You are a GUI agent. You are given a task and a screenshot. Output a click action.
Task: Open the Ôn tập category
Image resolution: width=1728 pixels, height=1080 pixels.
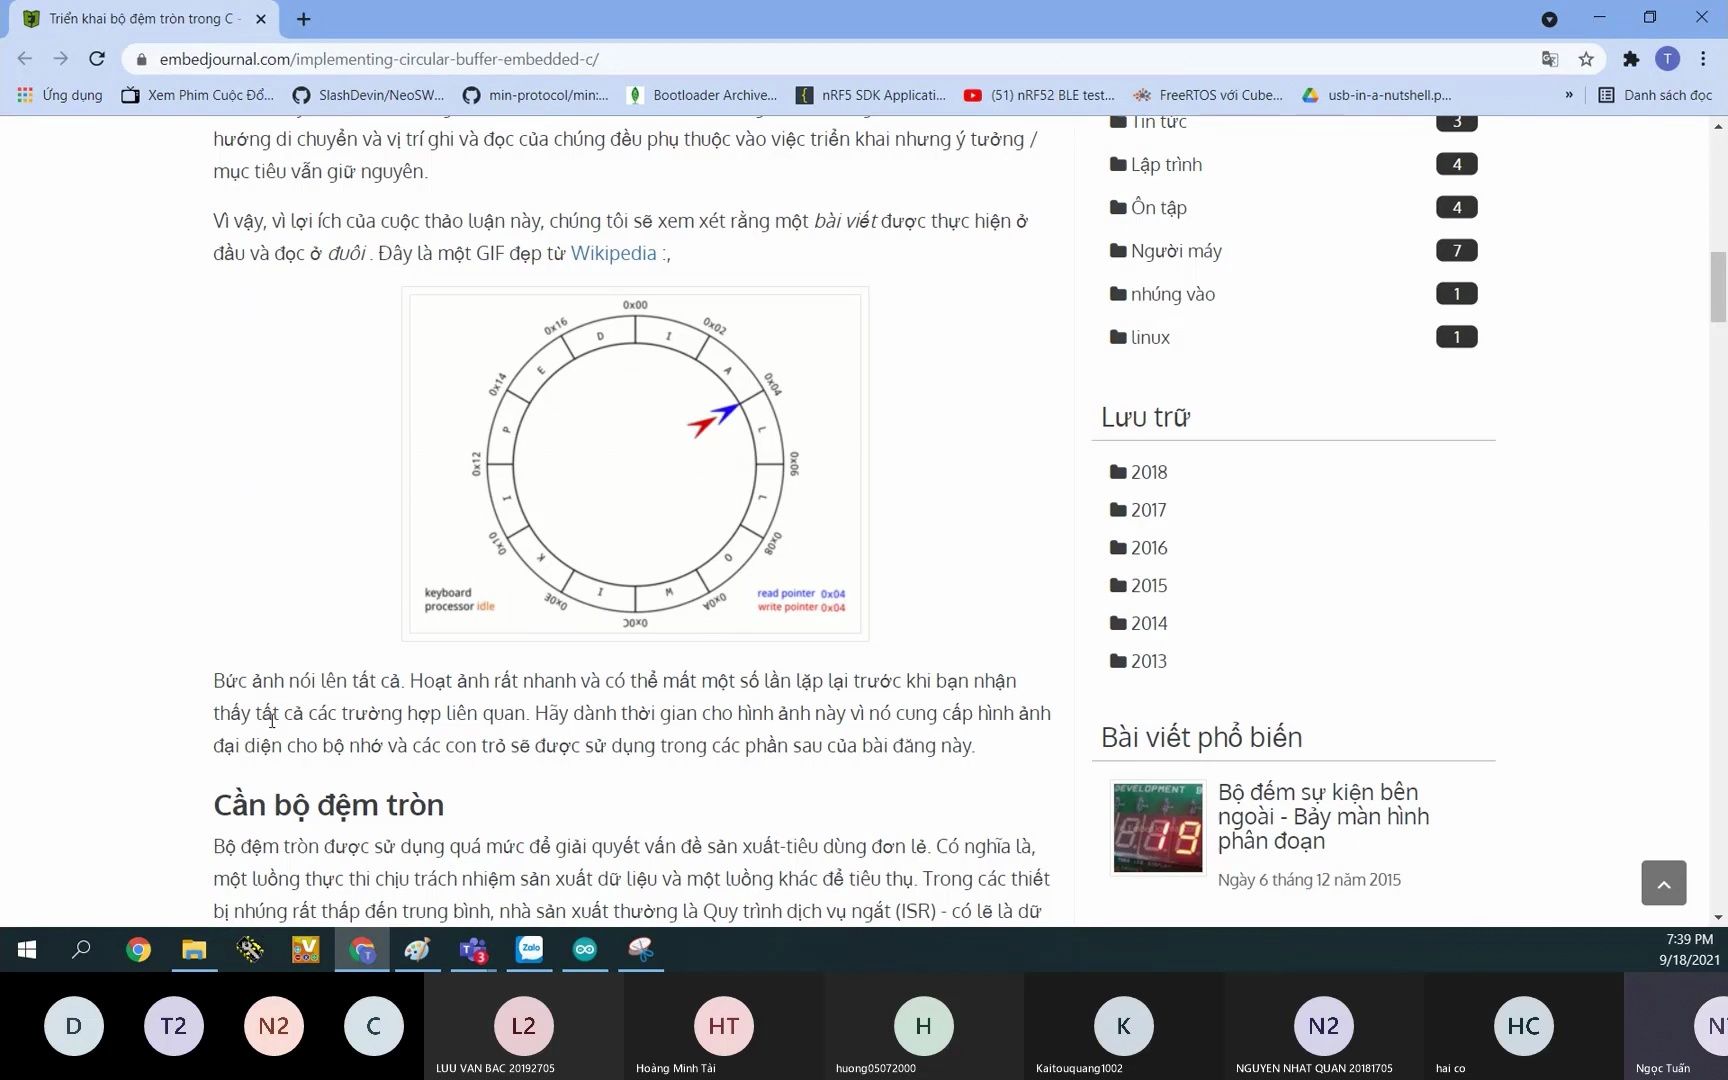1158,208
